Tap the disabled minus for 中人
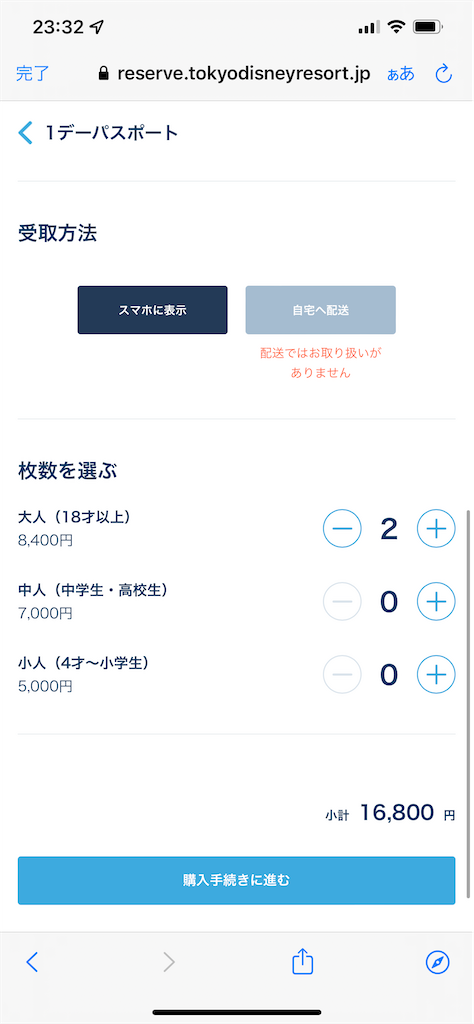The height and width of the screenshot is (1024, 474). coord(342,601)
